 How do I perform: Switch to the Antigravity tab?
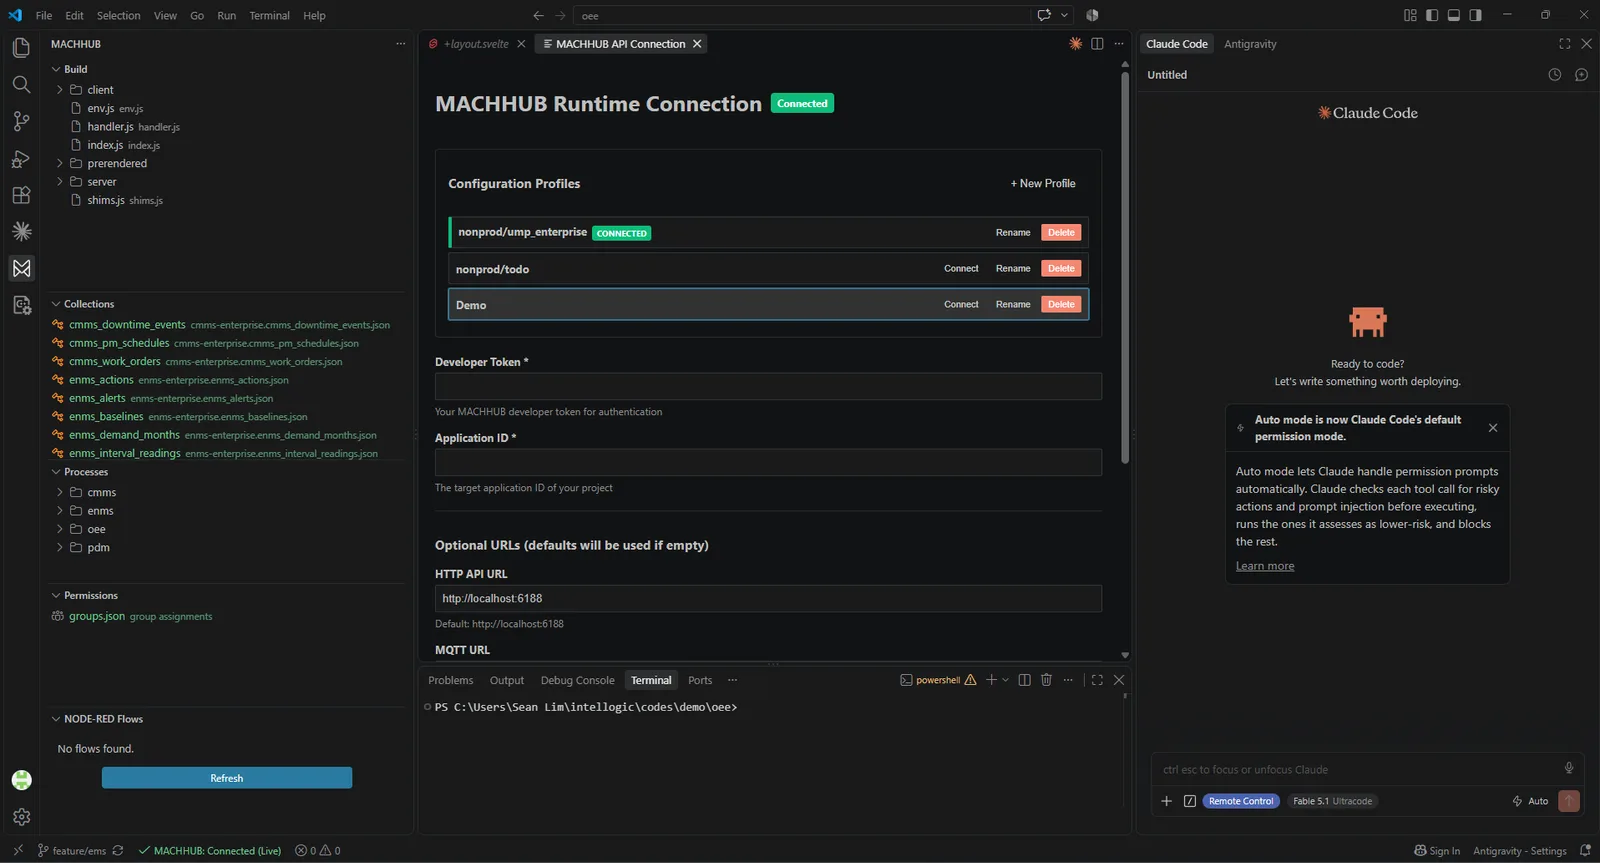(1250, 44)
